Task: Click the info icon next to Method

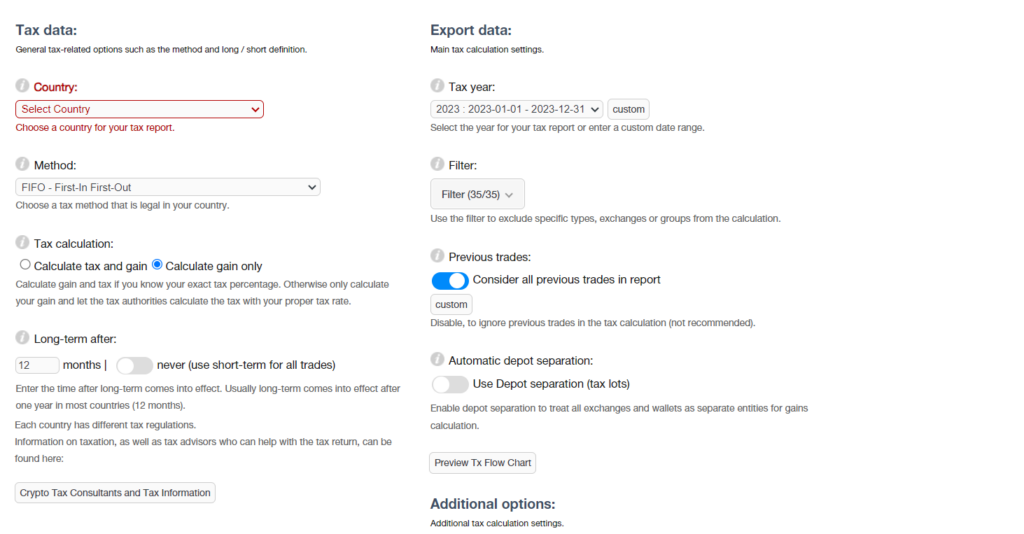Action: coord(22,164)
